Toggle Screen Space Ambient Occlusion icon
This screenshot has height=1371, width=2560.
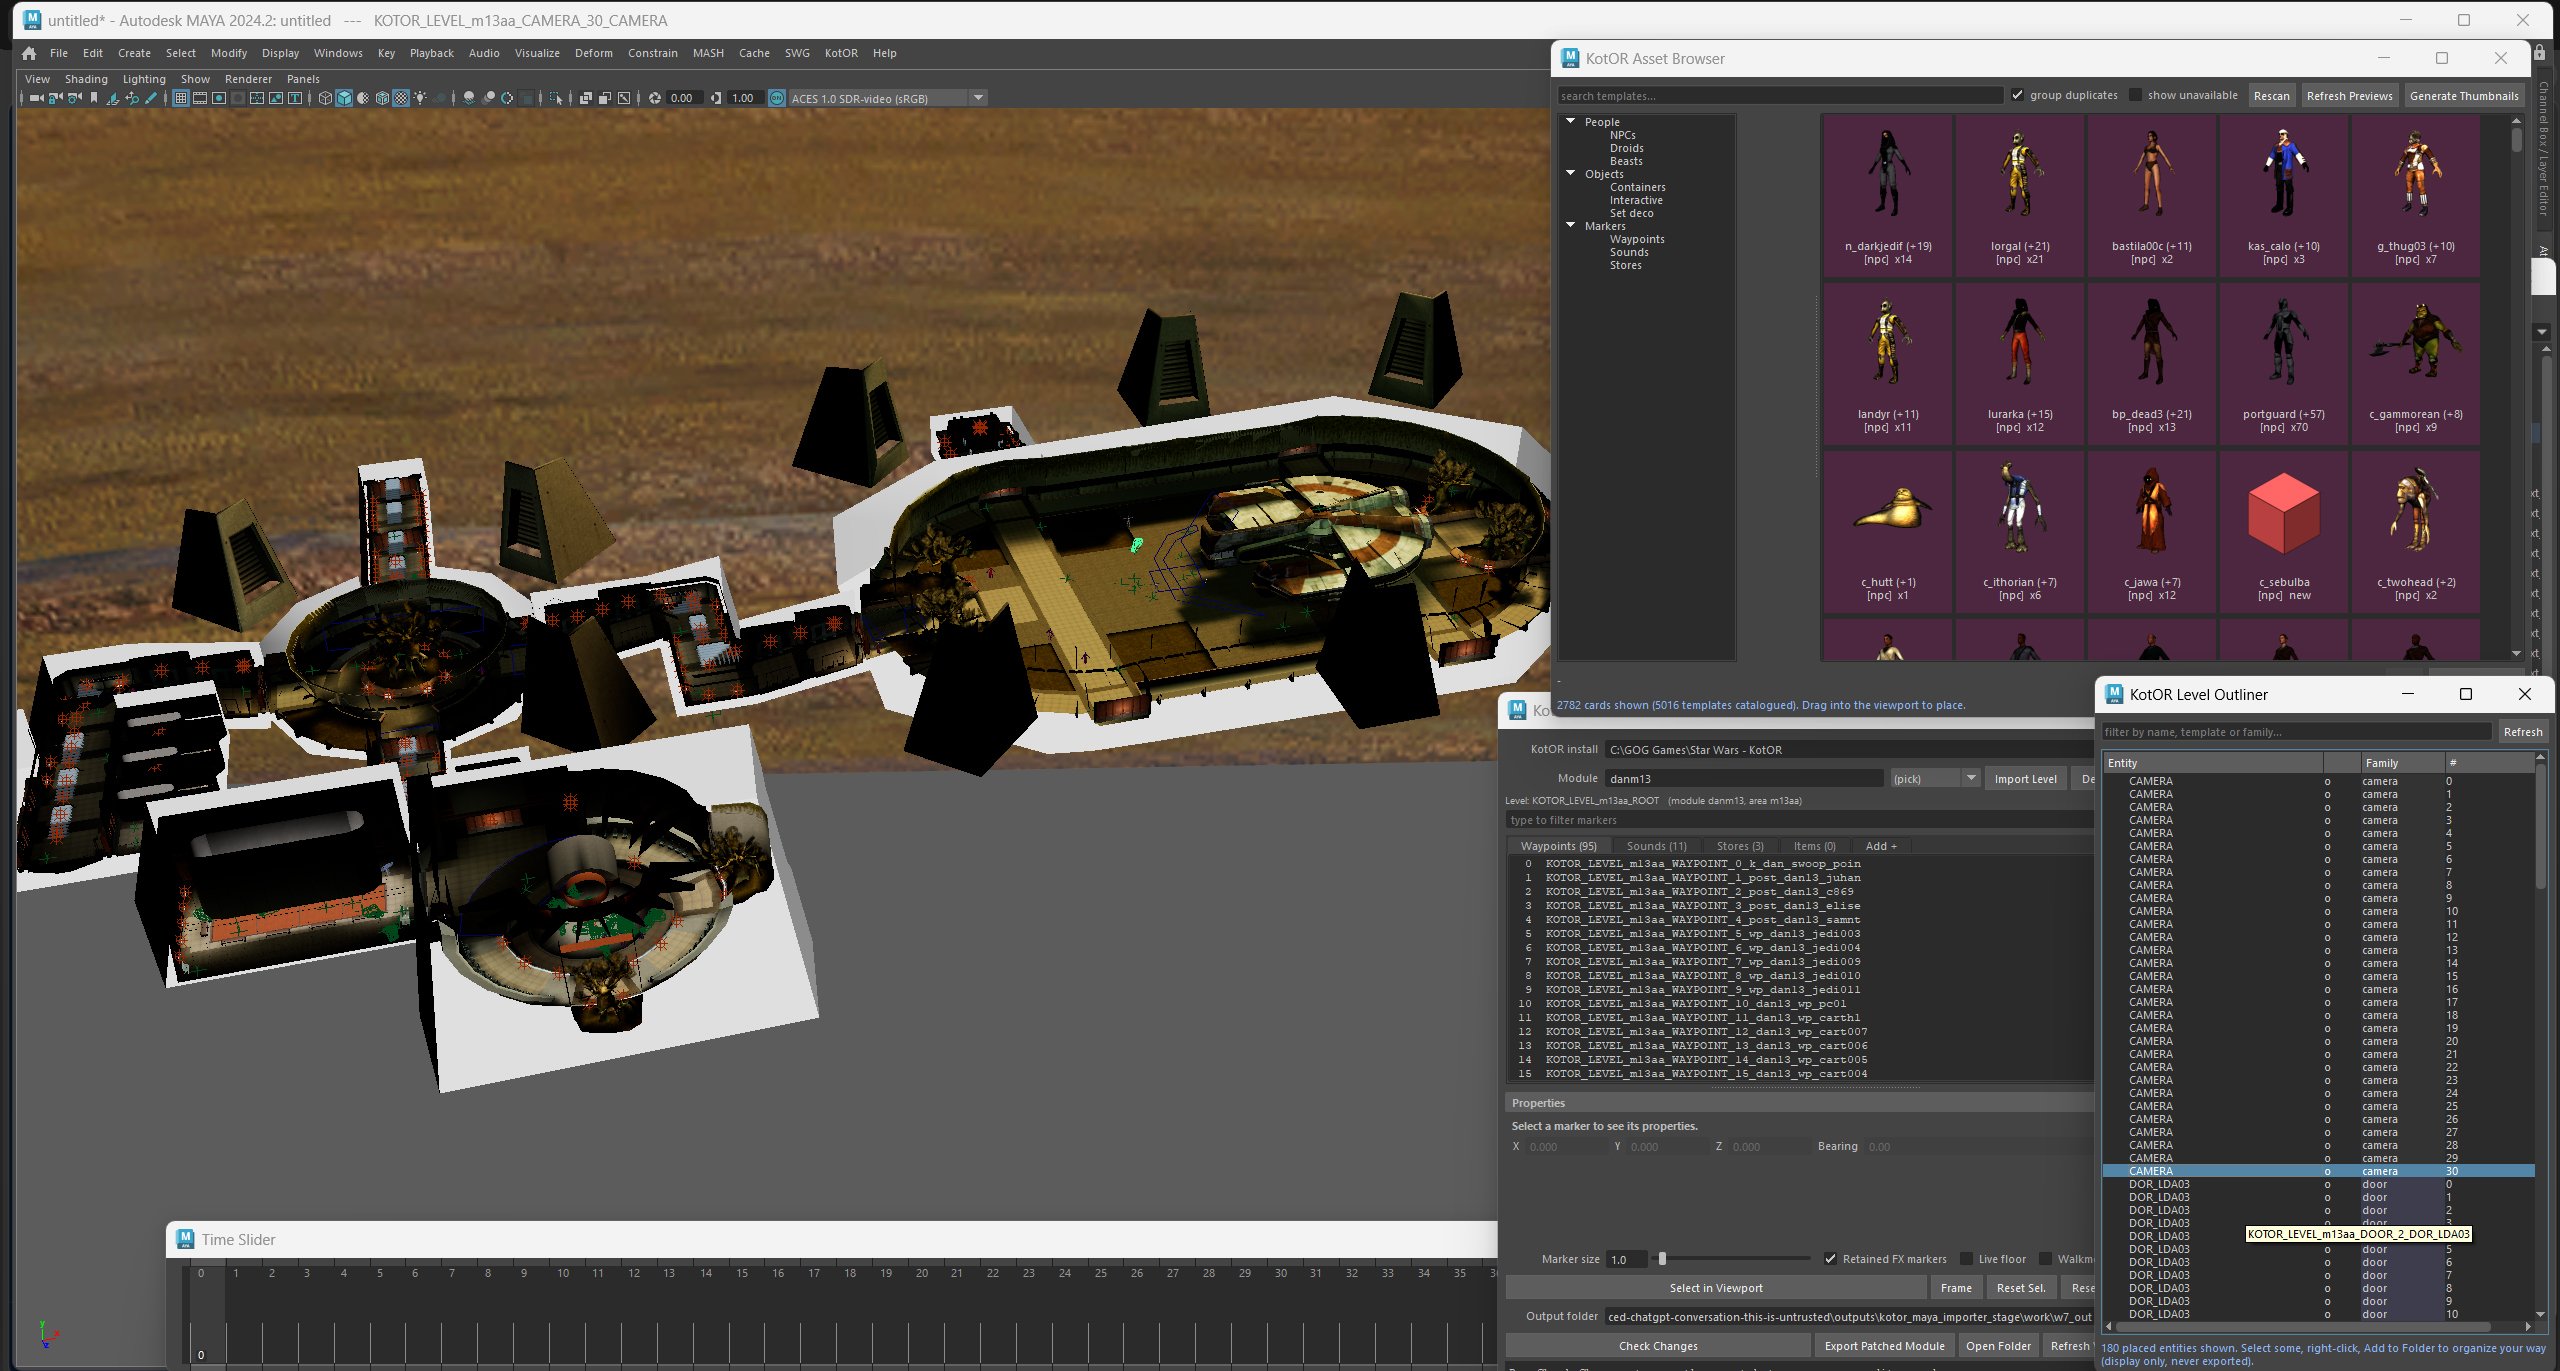(x=469, y=98)
